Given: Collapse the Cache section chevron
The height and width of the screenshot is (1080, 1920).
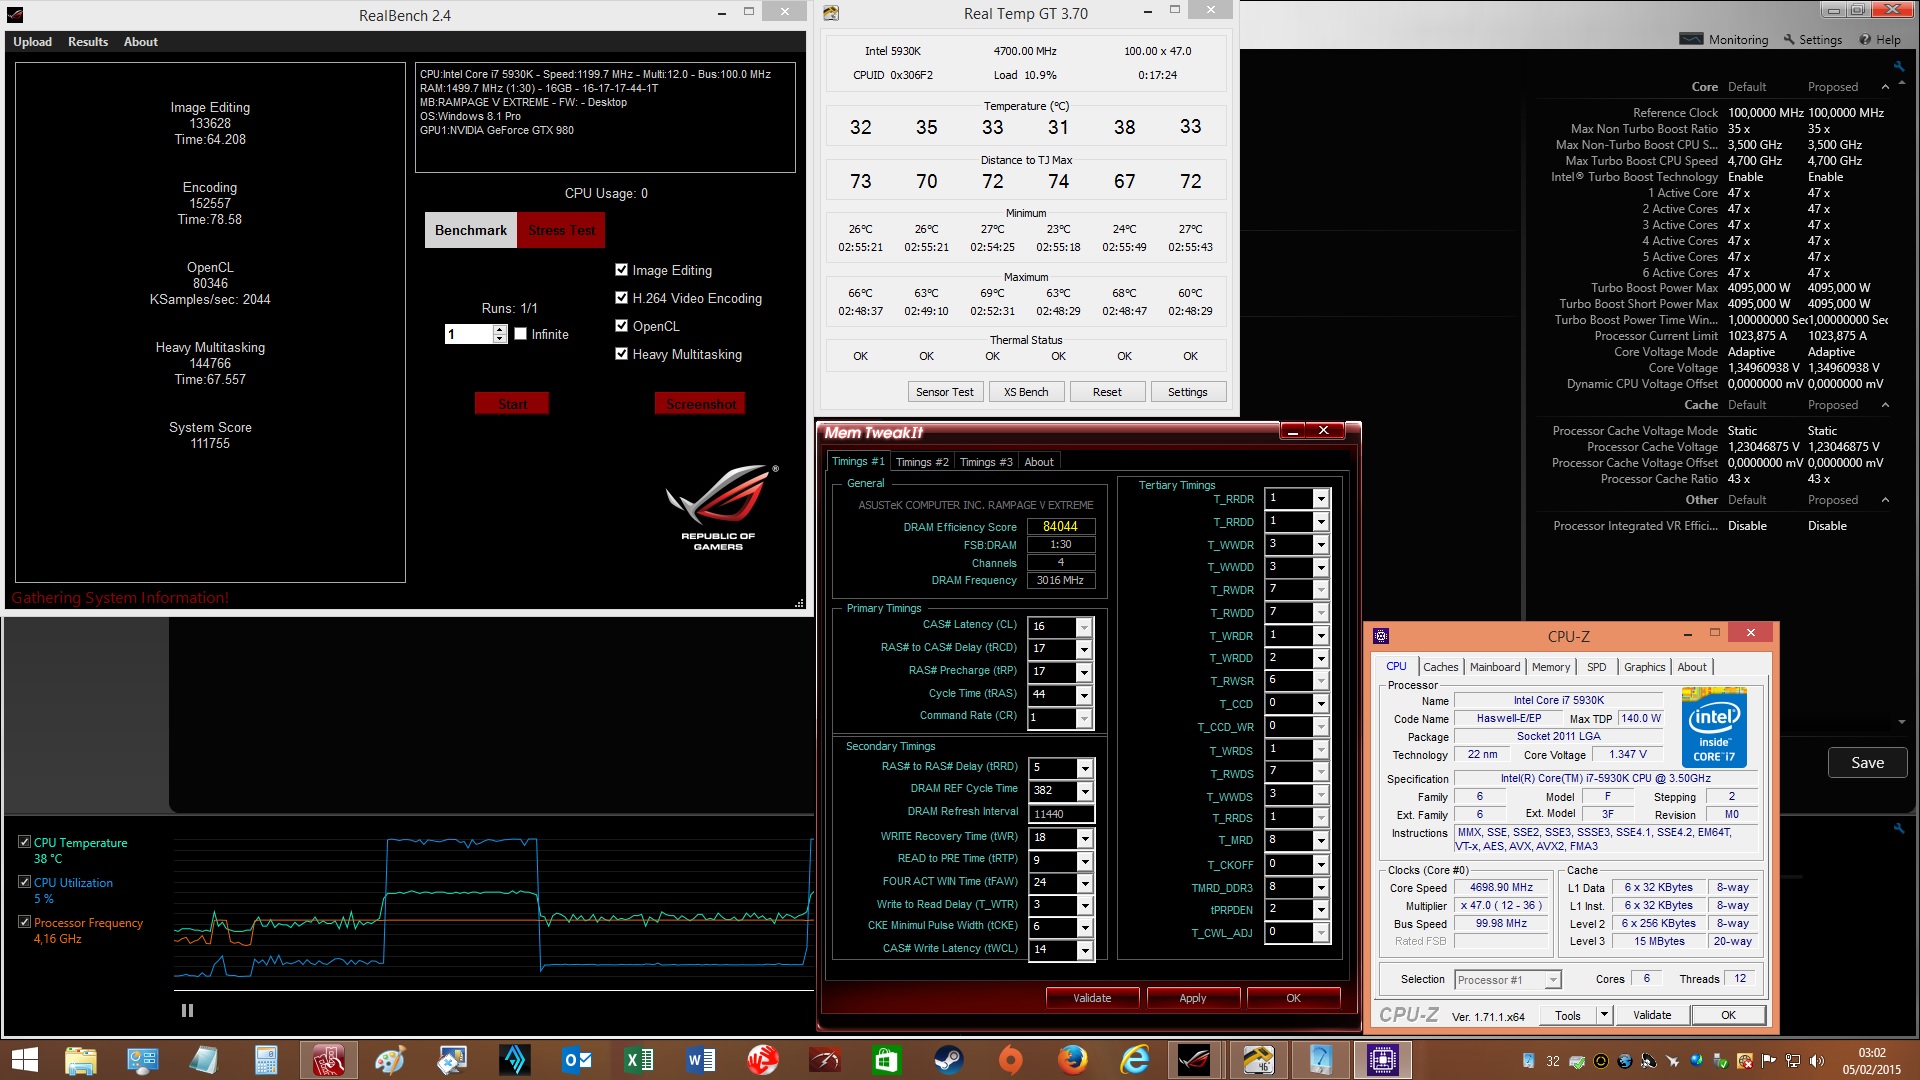Looking at the screenshot, I should click(1885, 405).
